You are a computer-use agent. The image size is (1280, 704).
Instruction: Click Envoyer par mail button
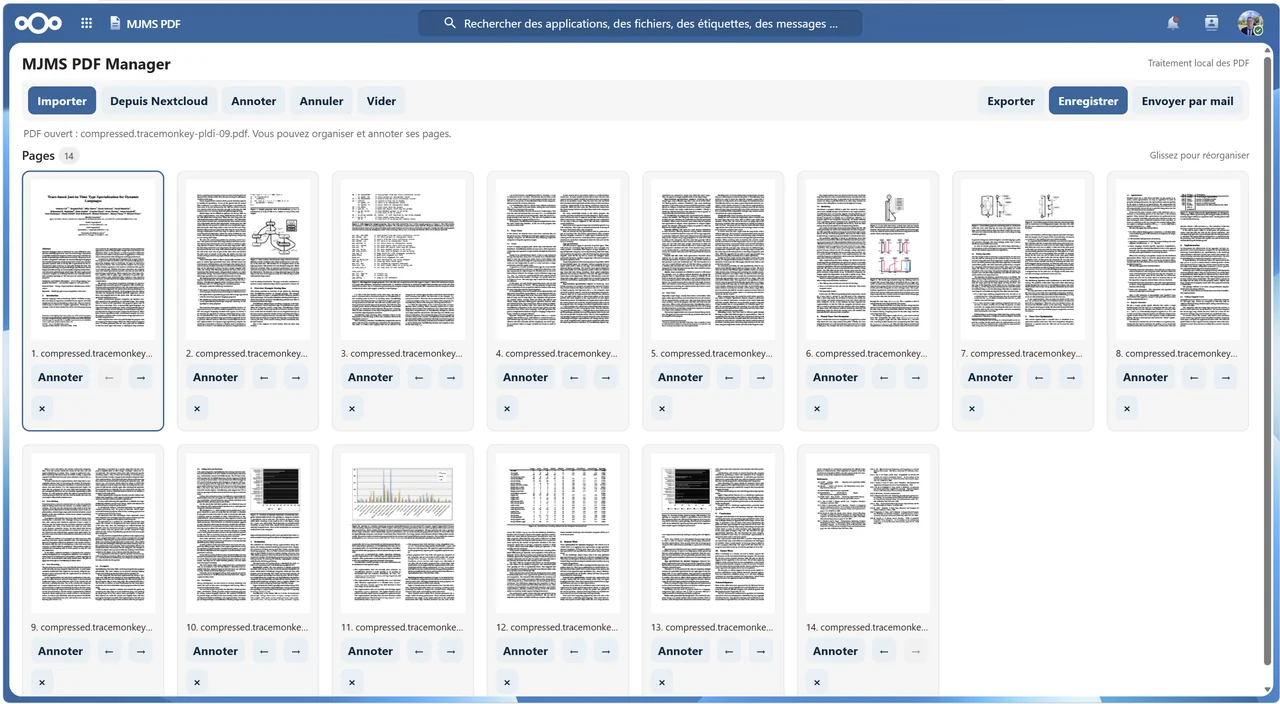(1187, 101)
